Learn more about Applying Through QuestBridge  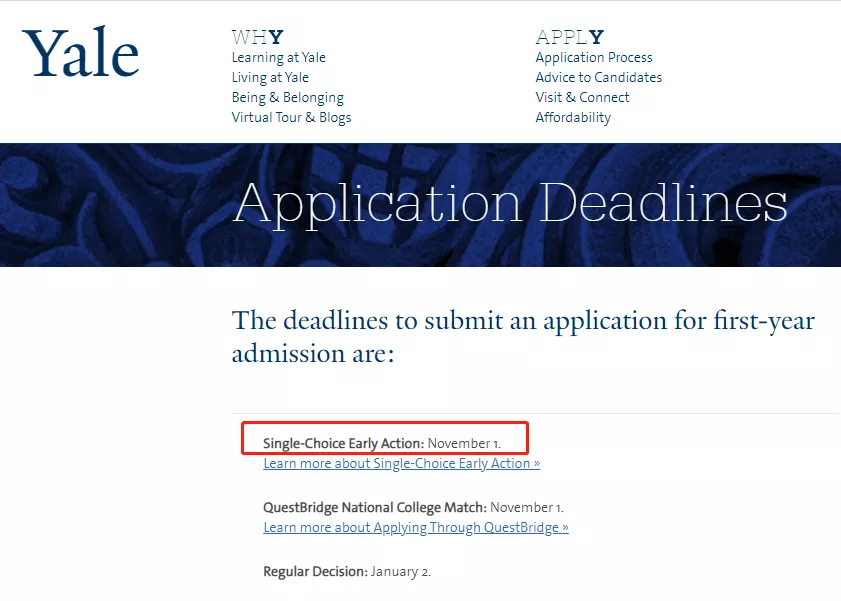416,528
